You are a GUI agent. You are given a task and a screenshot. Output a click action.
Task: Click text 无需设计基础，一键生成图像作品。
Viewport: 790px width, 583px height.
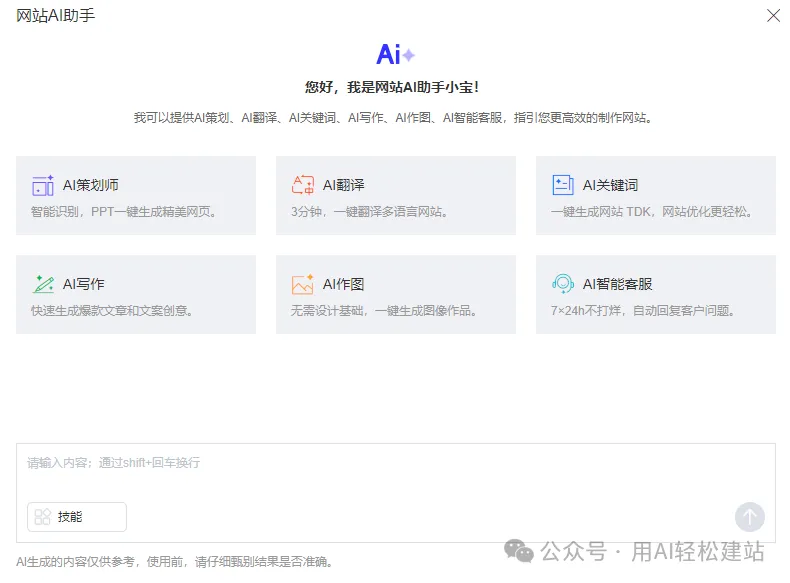(384, 310)
